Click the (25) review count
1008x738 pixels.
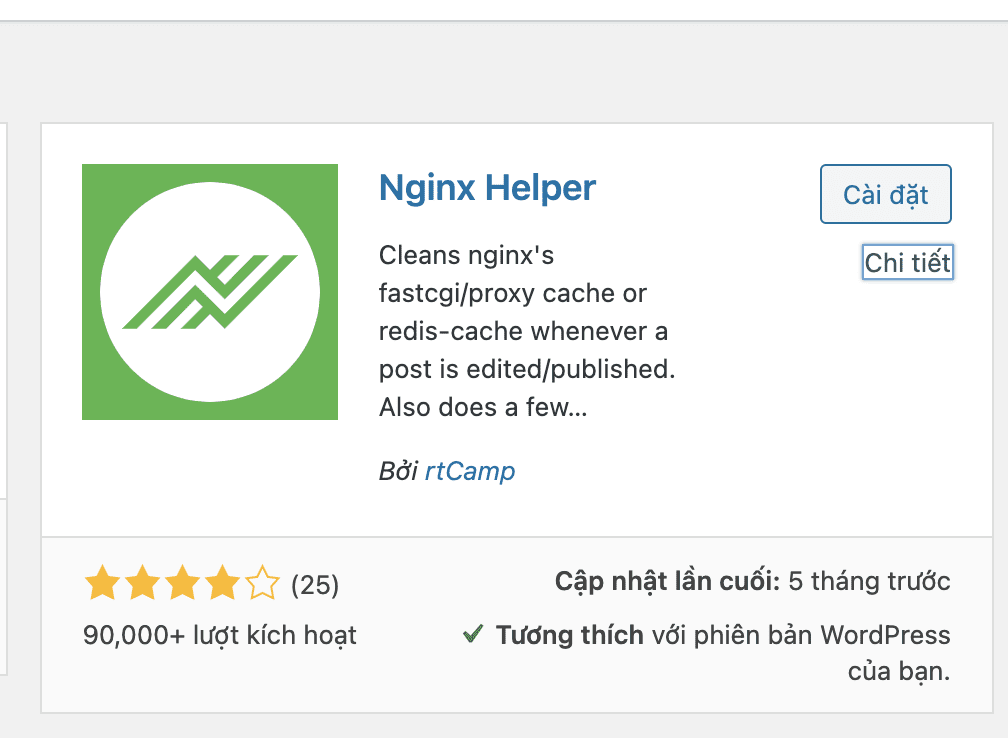314,583
